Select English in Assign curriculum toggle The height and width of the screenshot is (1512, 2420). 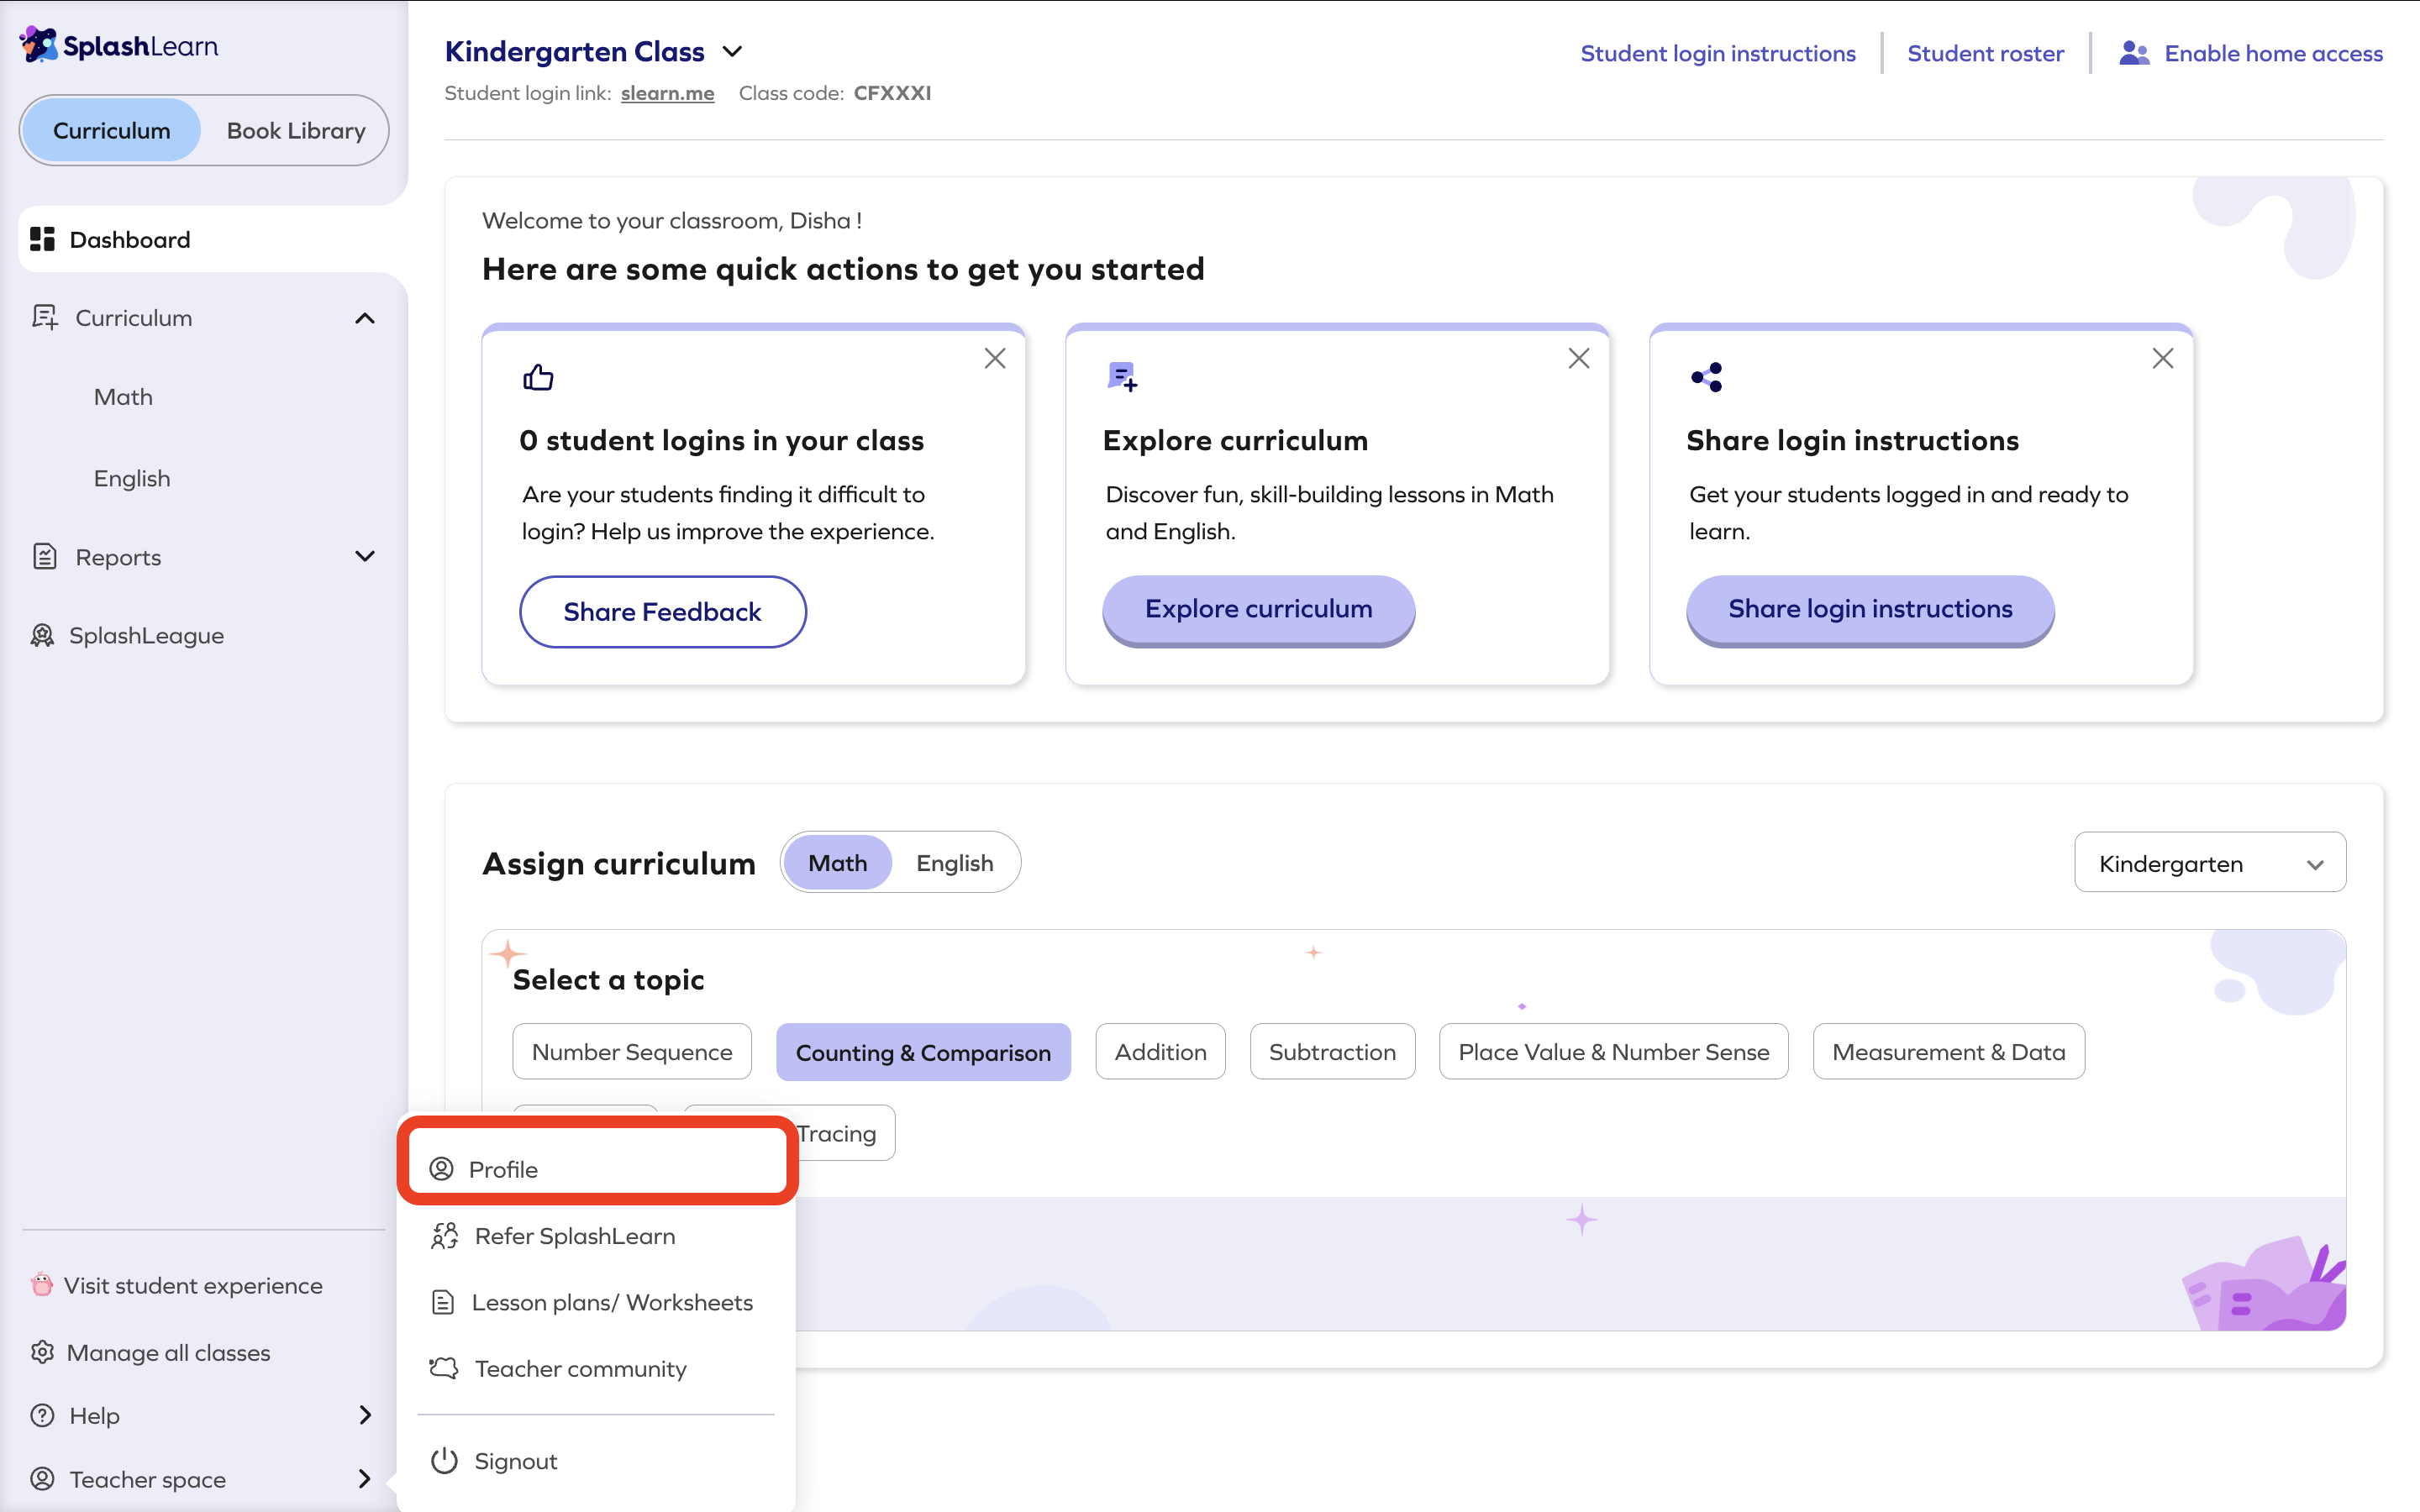955,863
